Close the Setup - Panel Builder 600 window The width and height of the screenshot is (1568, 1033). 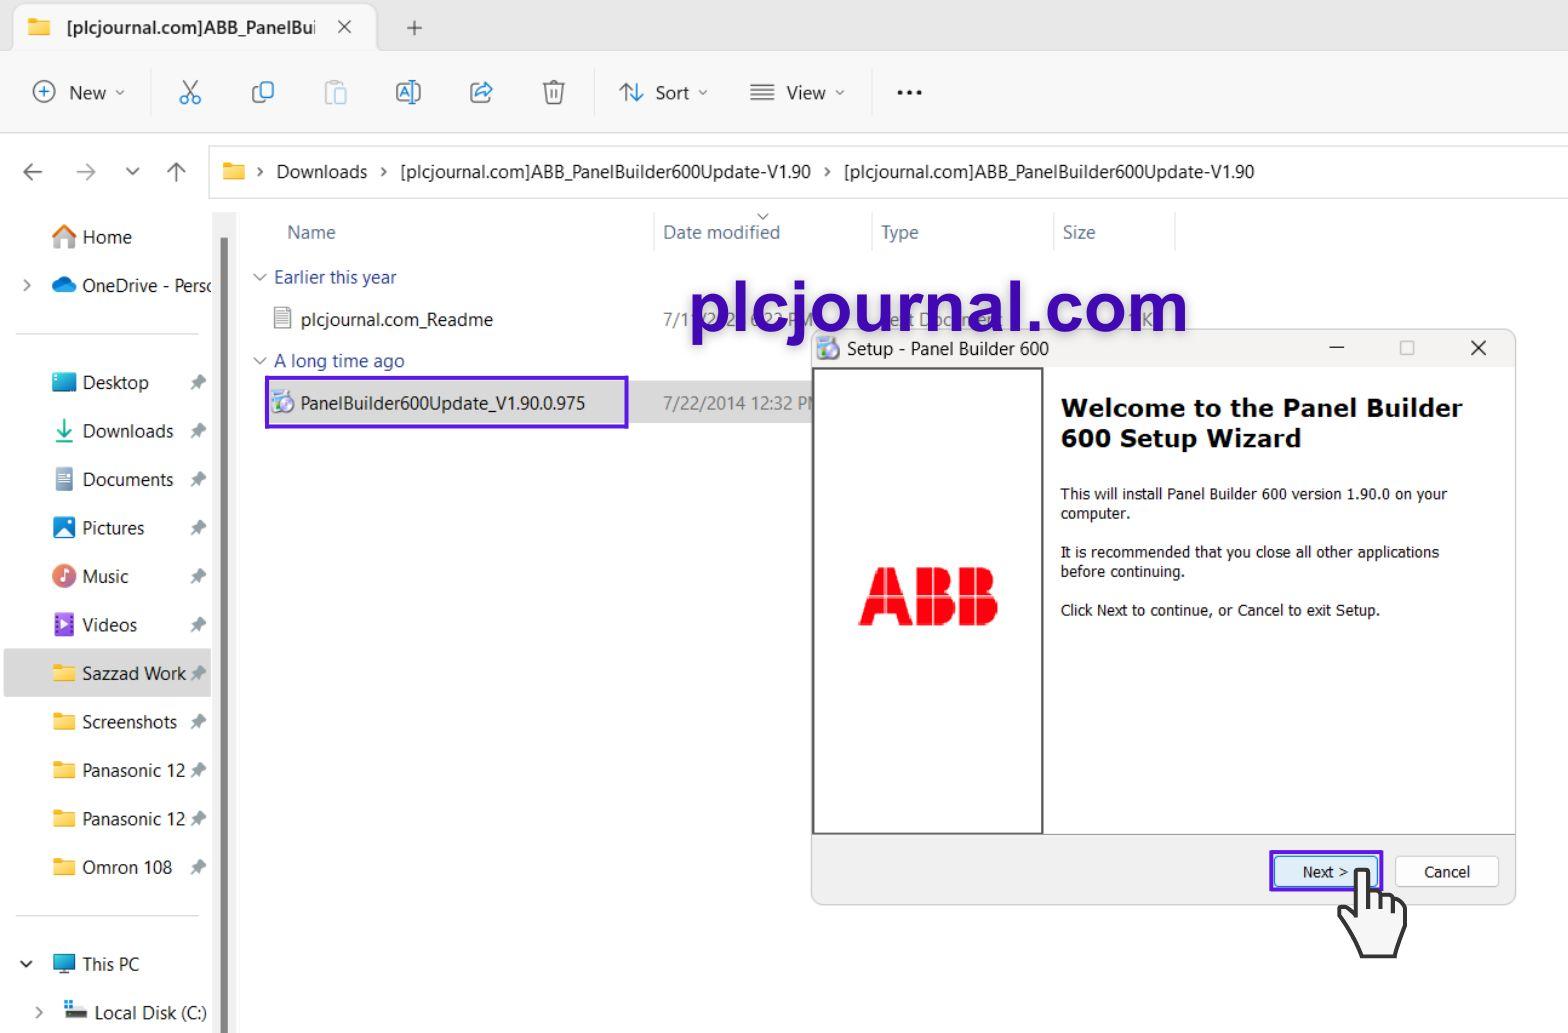tap(1478, 348)
